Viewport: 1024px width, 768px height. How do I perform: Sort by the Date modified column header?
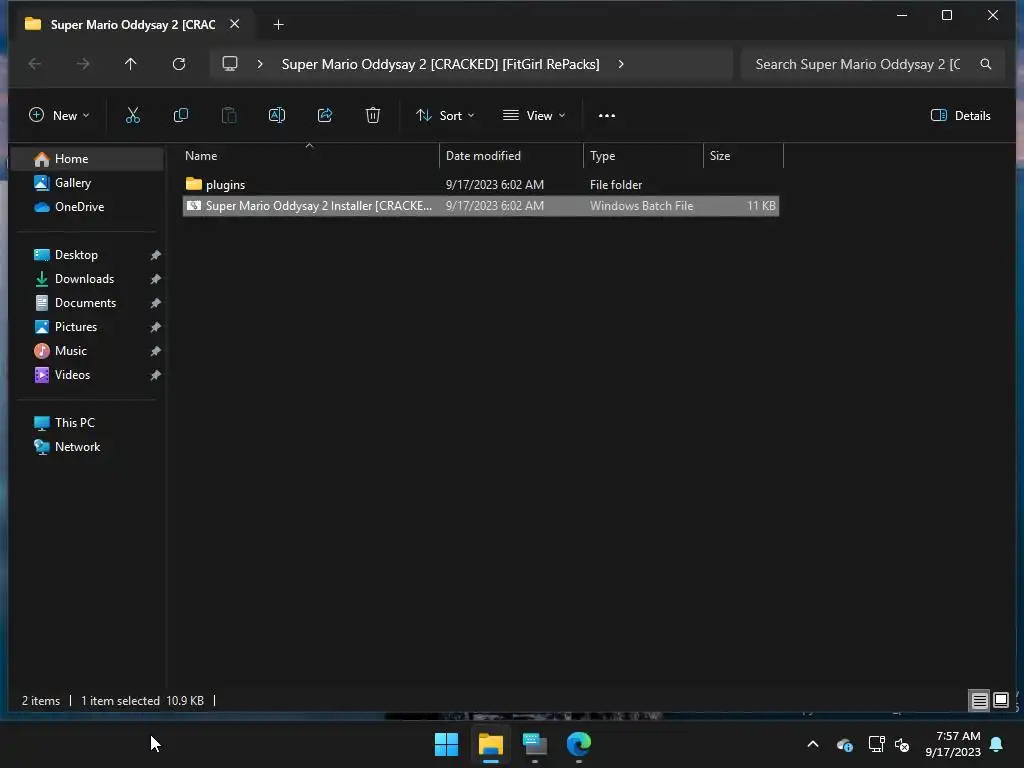coord(511,156)
